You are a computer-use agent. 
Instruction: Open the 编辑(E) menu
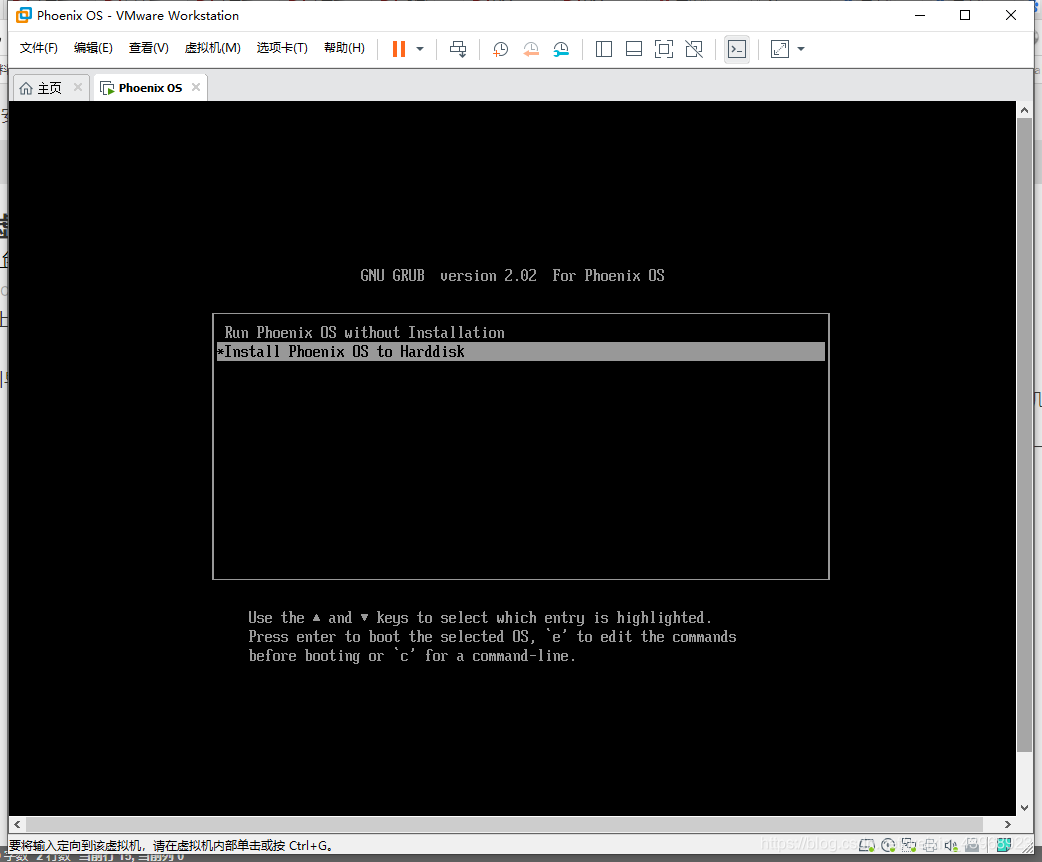coord(93,48)
